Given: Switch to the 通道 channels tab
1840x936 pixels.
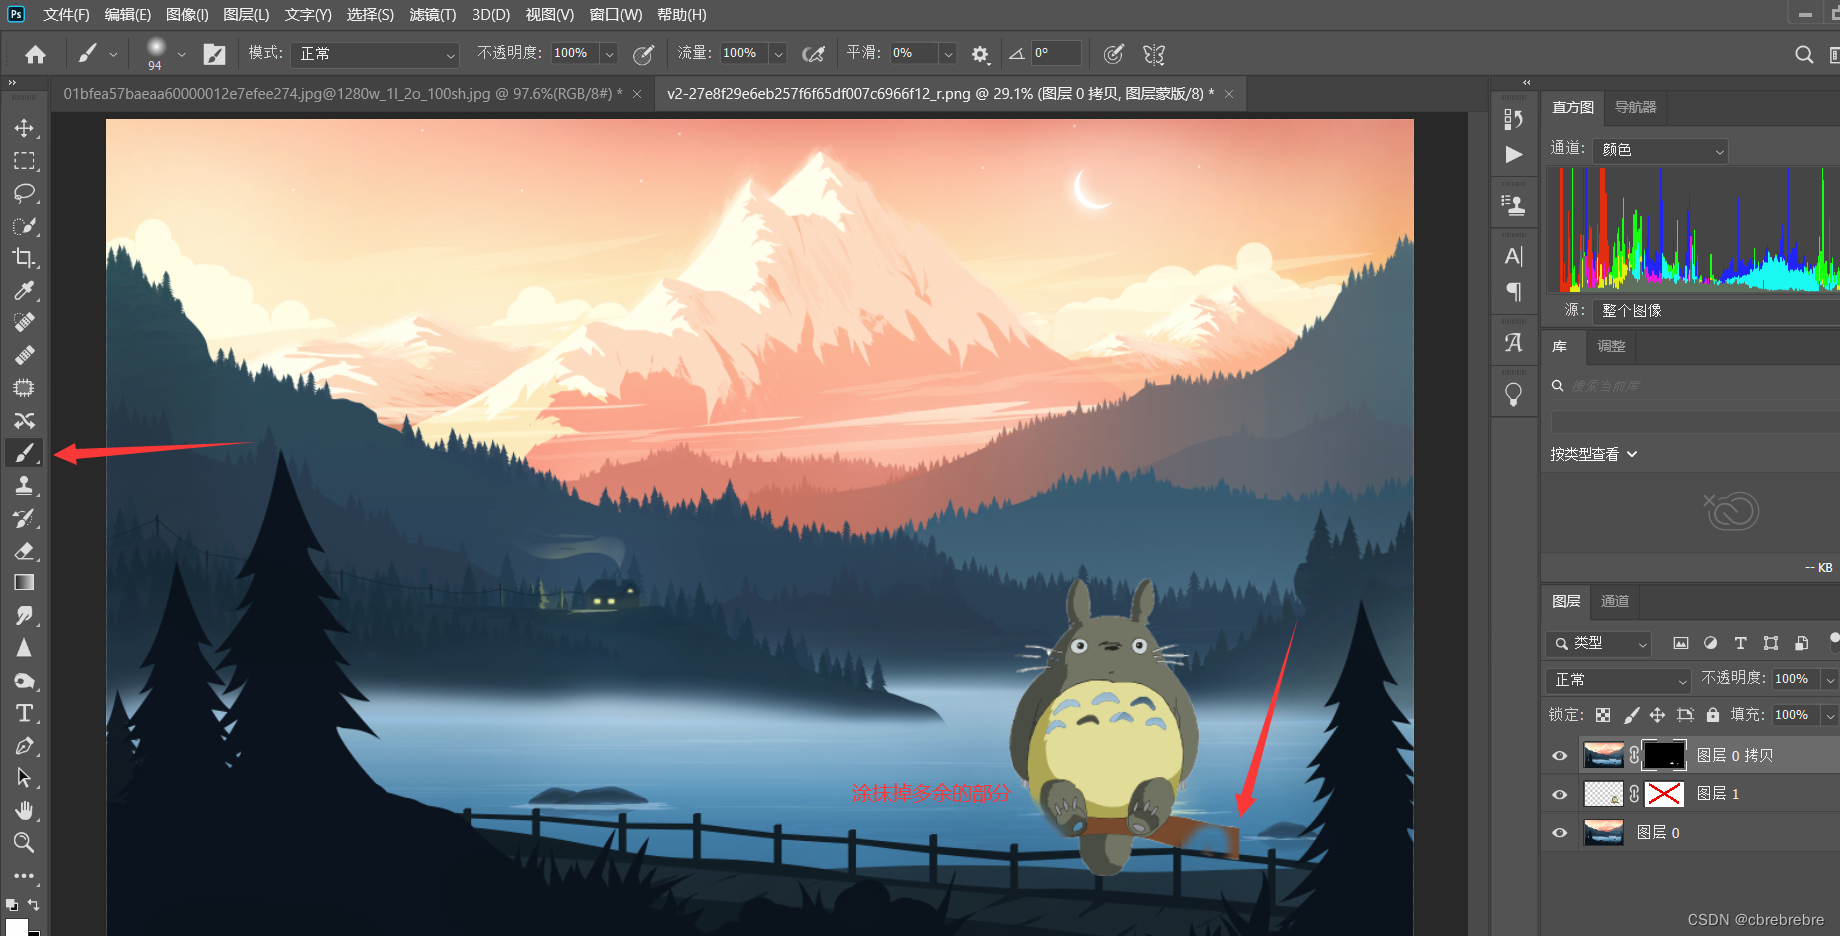Looking at the screenshot, I should (x=1615, y=601).
